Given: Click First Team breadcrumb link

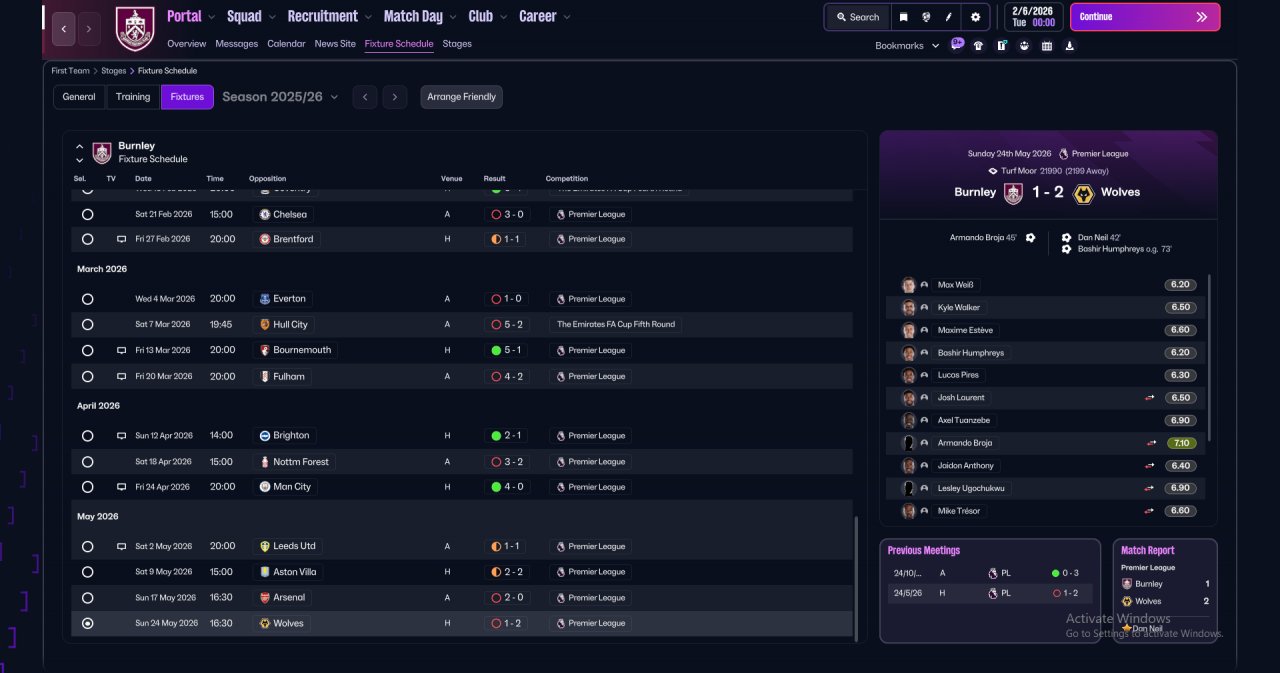Looking at the screenshot, I should (71, 71).
